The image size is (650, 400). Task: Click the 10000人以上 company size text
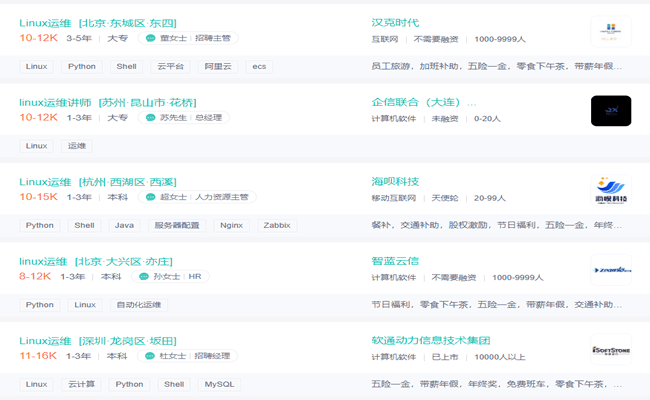pyautogui.click(x=500, y=357)
